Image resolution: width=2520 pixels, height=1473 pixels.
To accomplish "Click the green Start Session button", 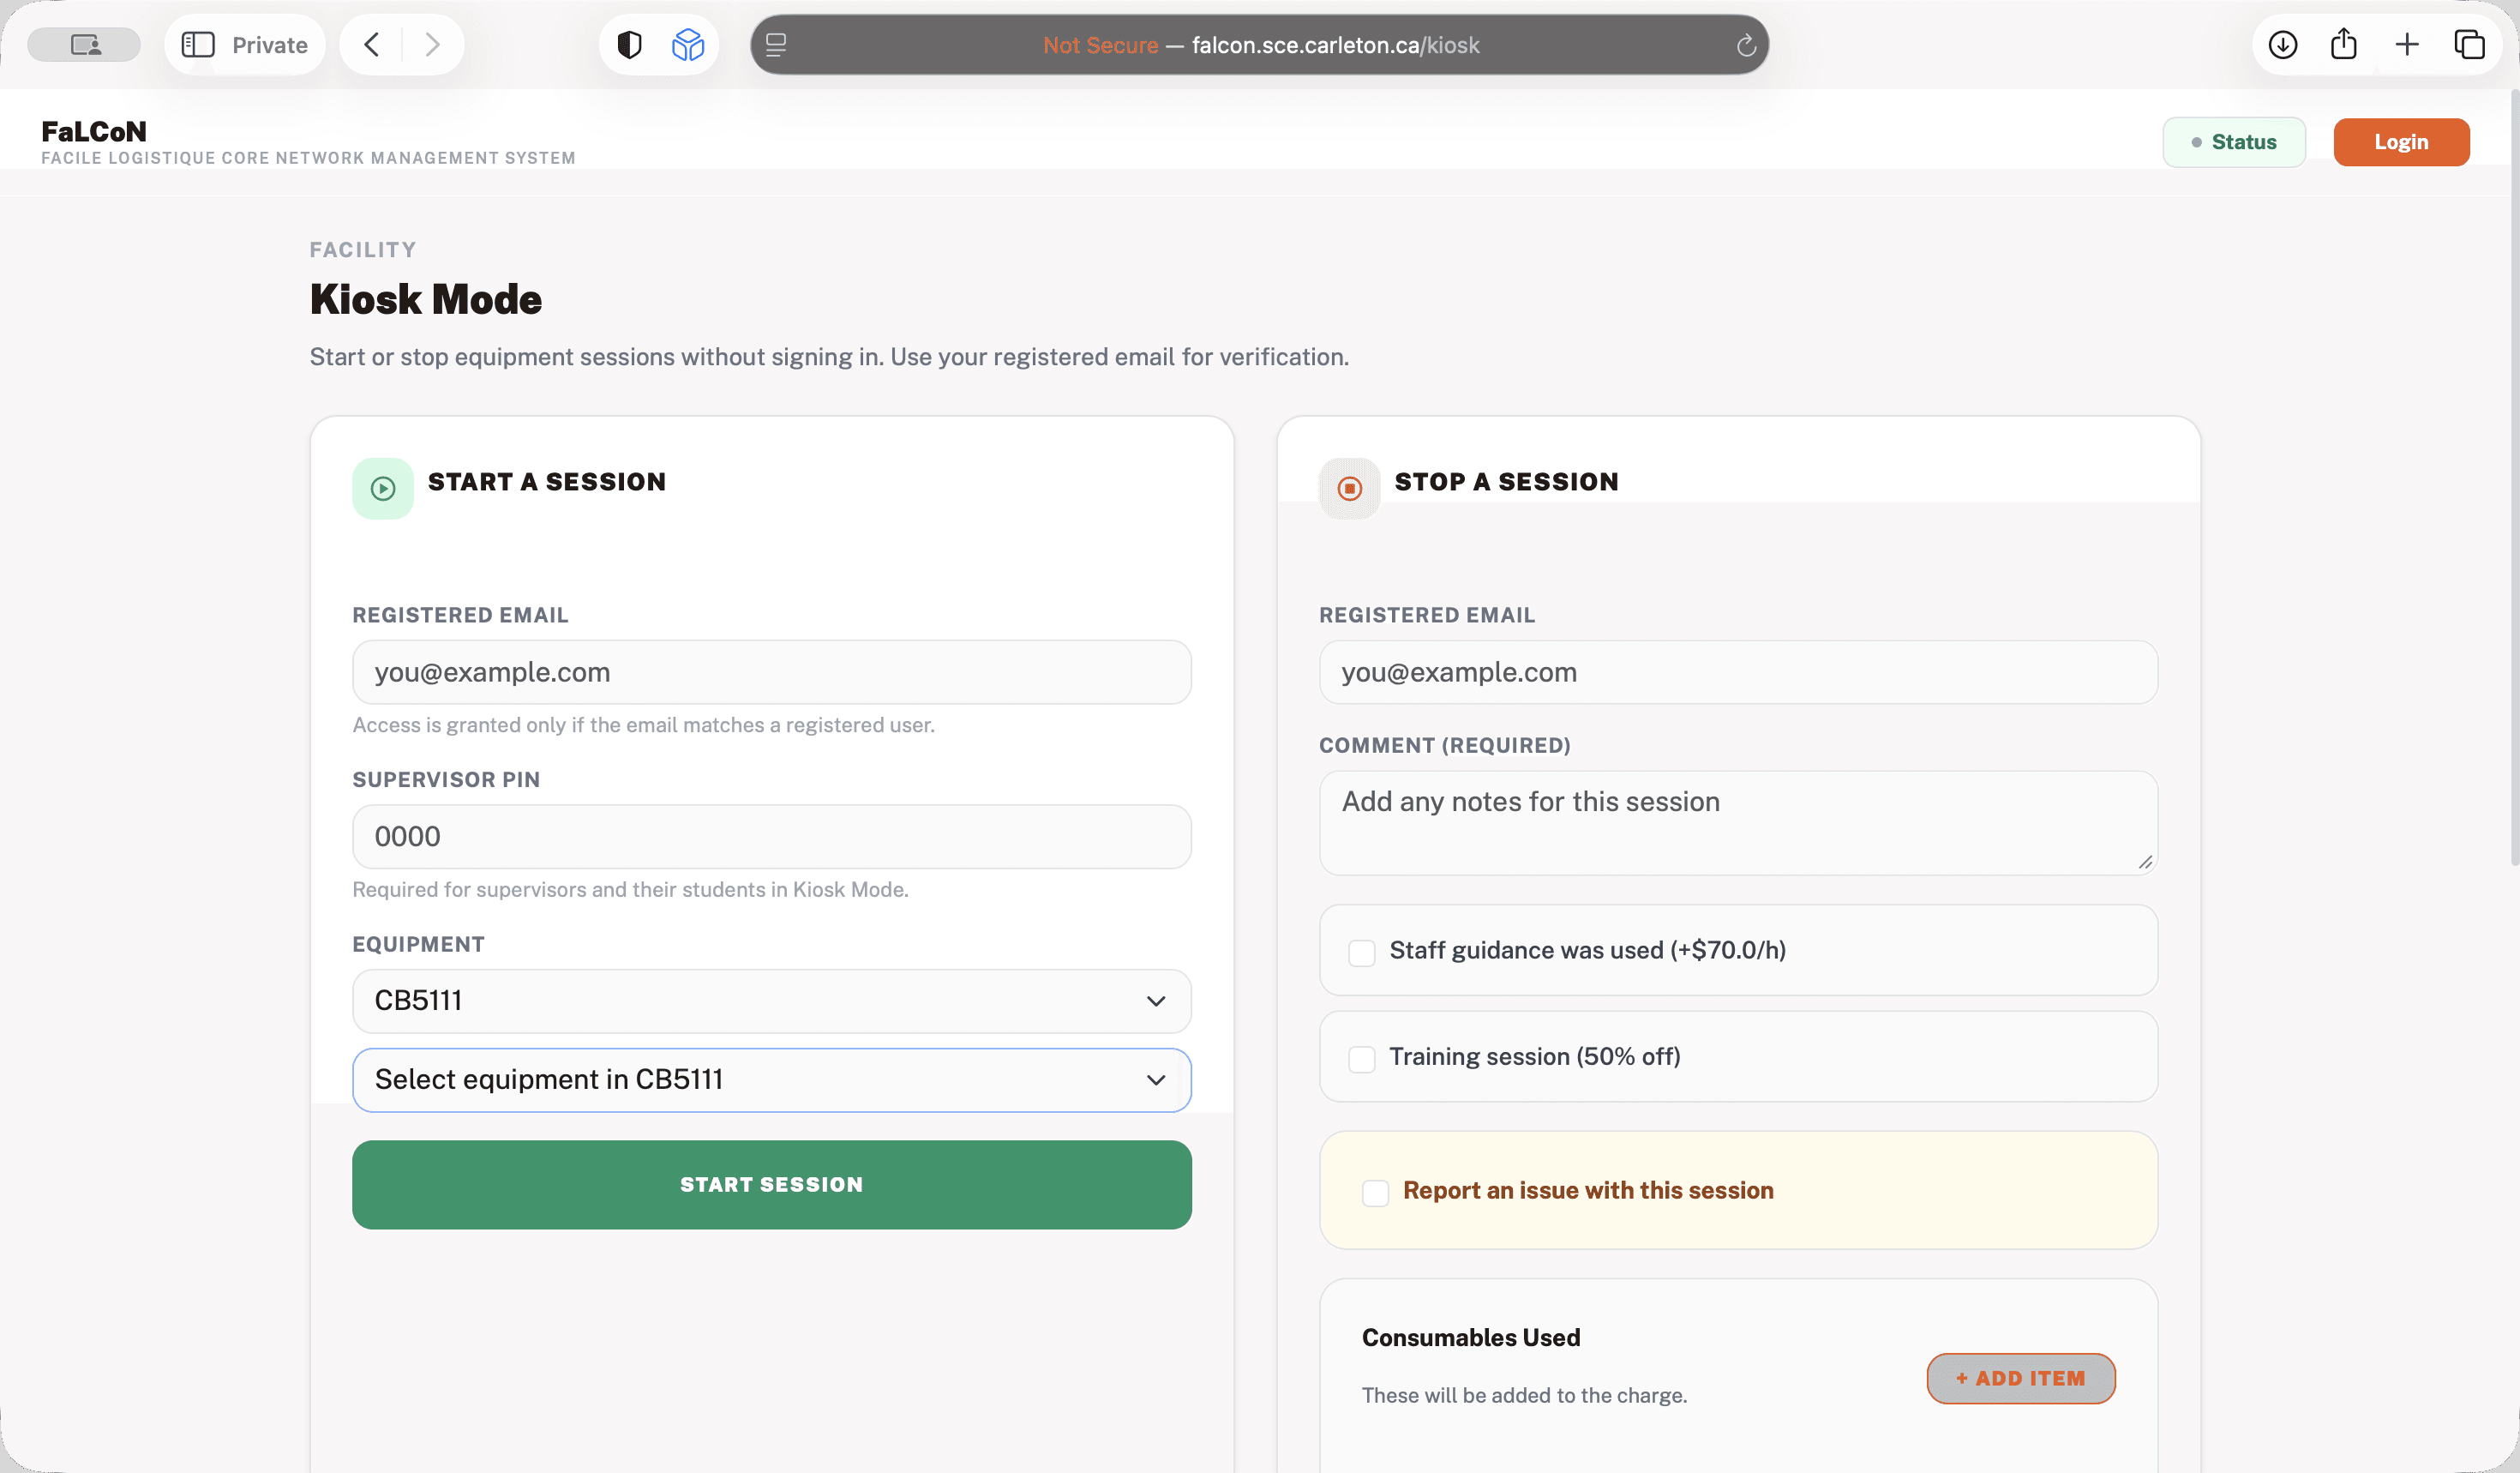I will (772, 1185).
